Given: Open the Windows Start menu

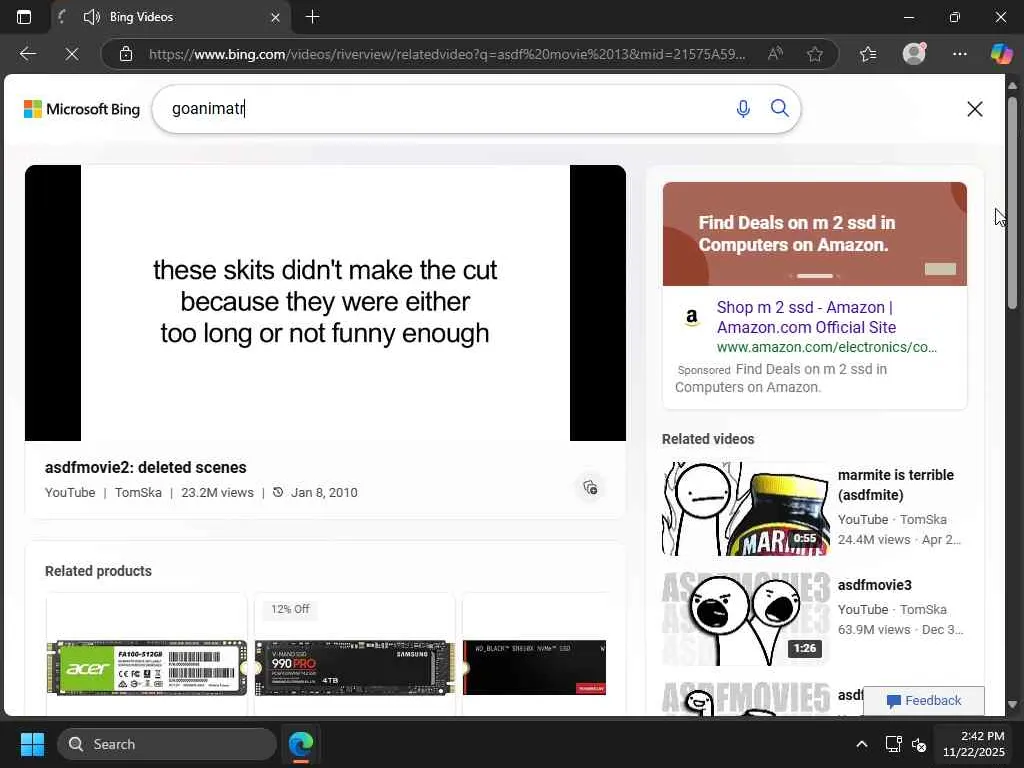Looking at the screenshot, I should pos(32,744).
